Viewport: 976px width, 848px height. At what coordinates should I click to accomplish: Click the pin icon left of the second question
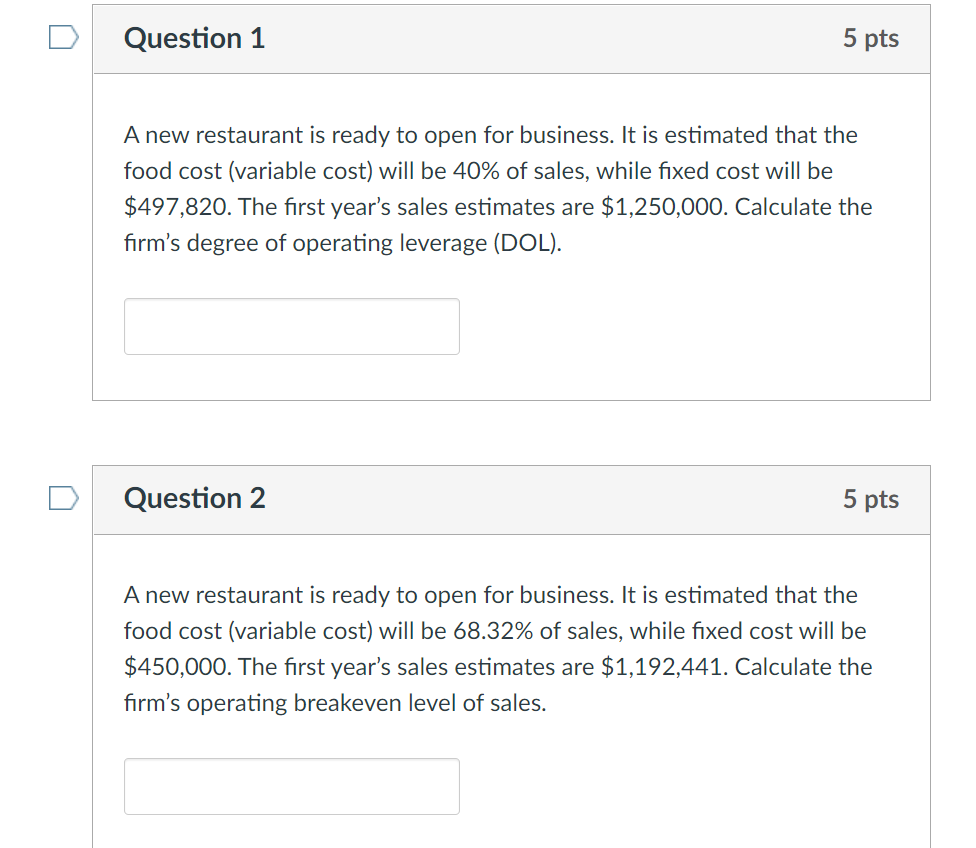pos(62,497)
